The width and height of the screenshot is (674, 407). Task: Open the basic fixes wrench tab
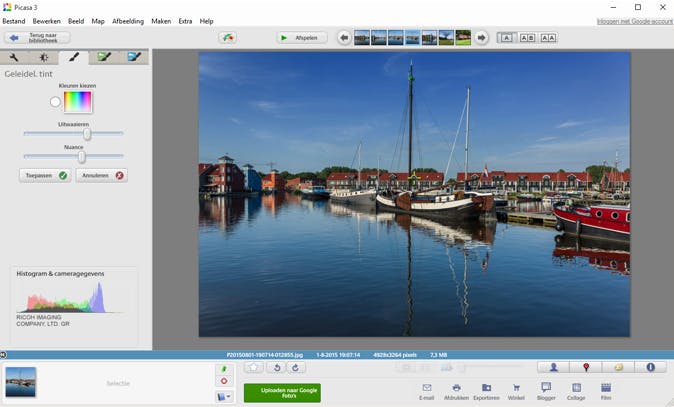click(x=14, y=58)
